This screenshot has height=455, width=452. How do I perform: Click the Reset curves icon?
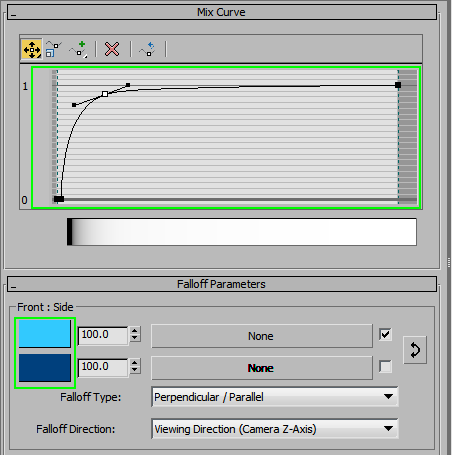[147, 49]
